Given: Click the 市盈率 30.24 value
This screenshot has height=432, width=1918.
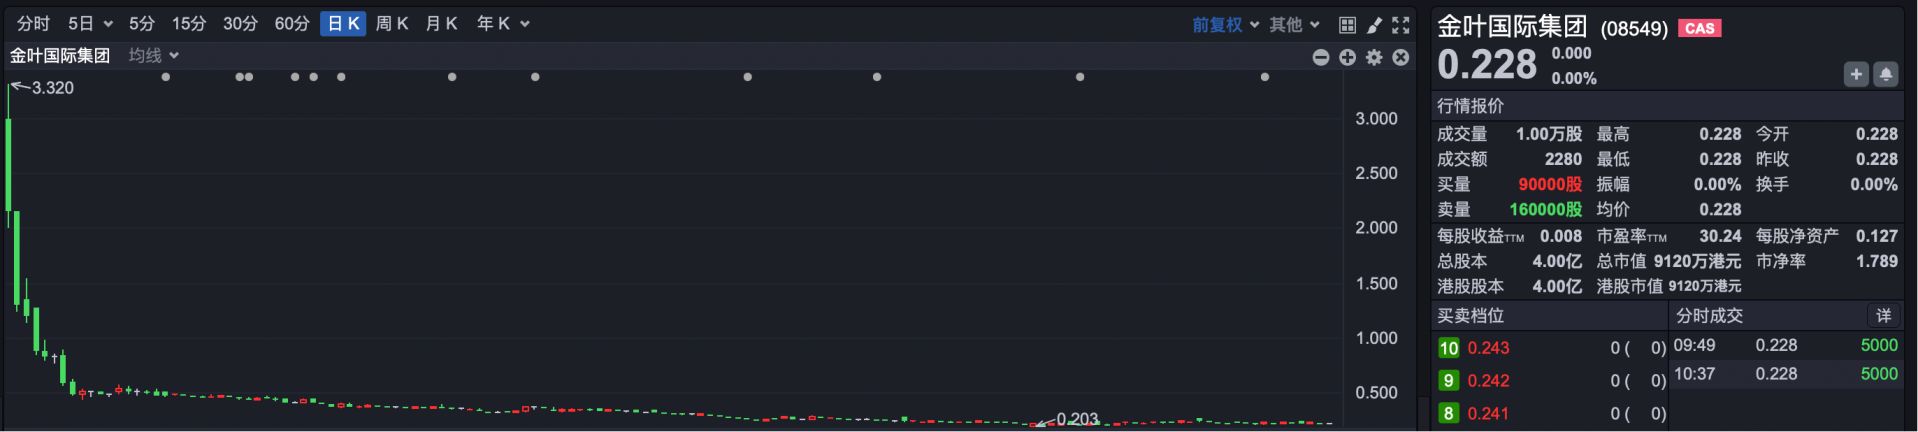Looking at the screenshot, I should coord(1720,236).
